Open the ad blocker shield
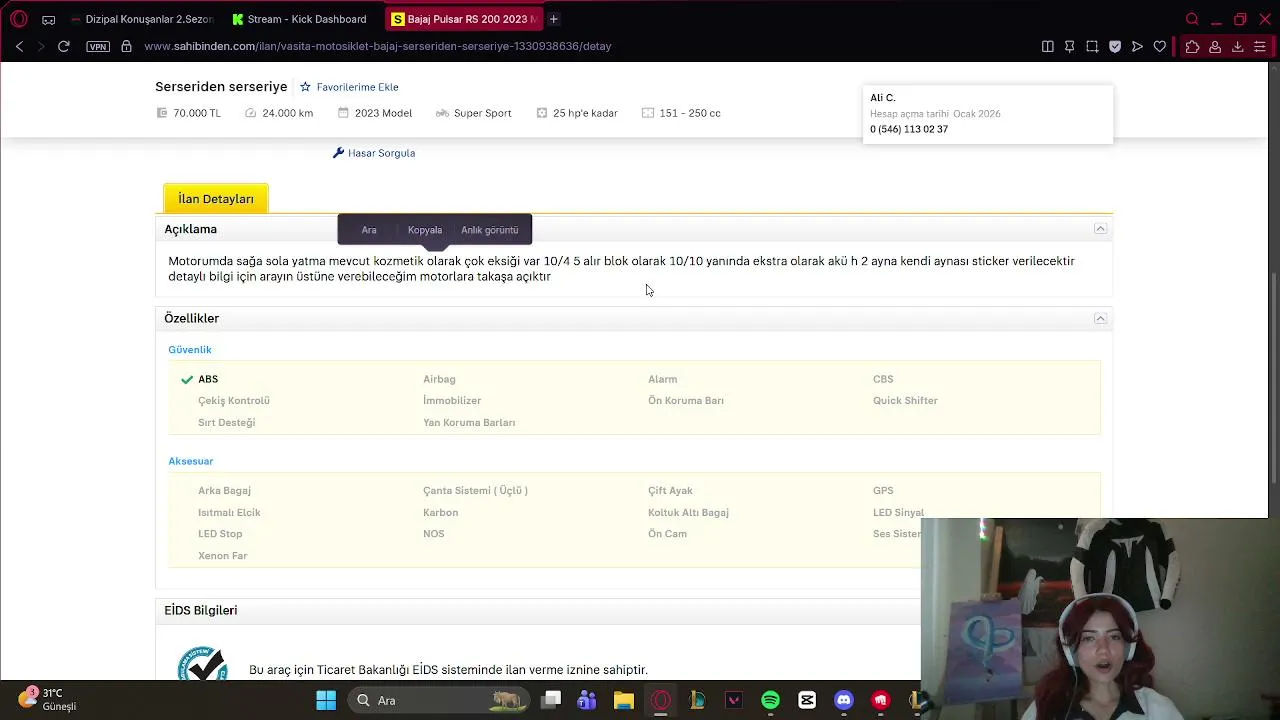The image size is (1280, 720). coord(1115,46)
